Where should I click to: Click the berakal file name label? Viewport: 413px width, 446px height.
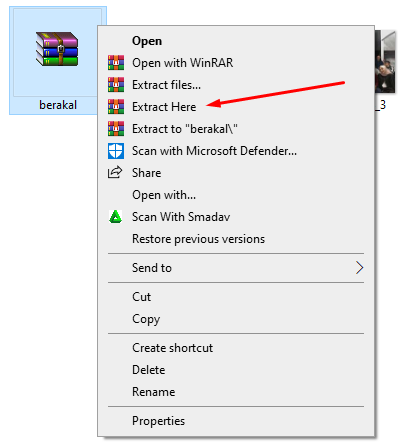tap(58, 105)
